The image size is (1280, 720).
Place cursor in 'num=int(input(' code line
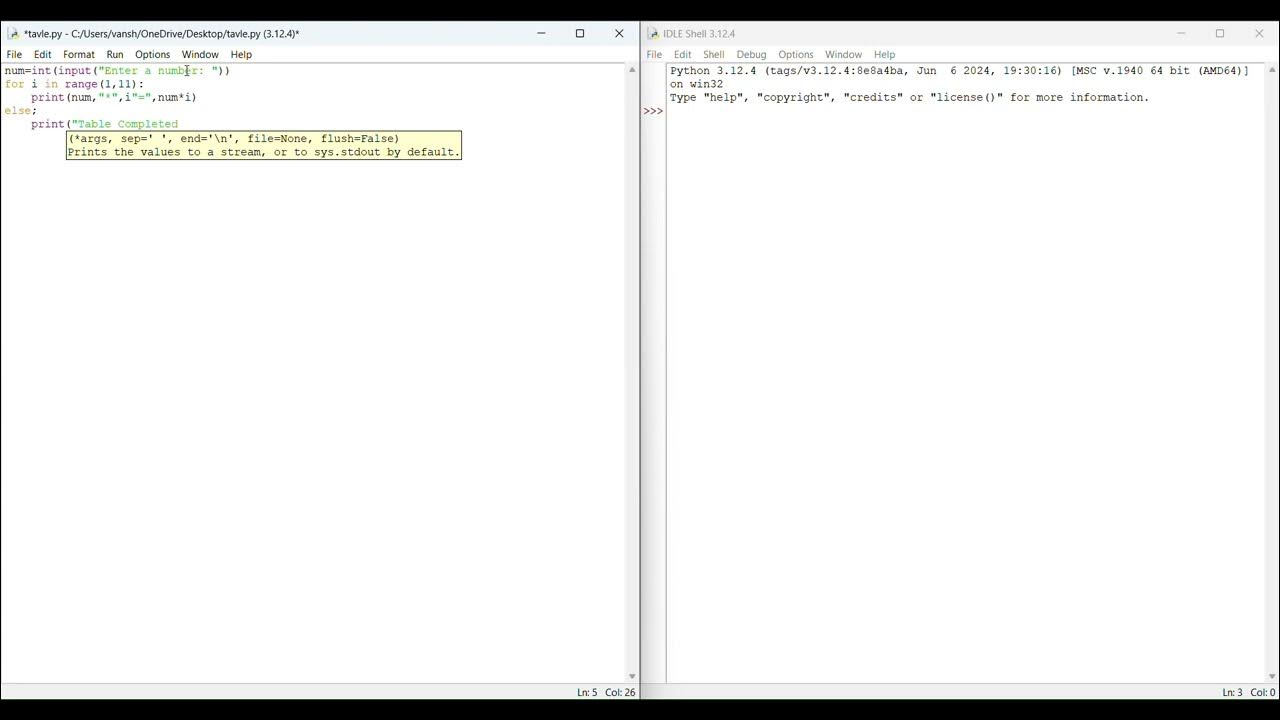[117, 71]
